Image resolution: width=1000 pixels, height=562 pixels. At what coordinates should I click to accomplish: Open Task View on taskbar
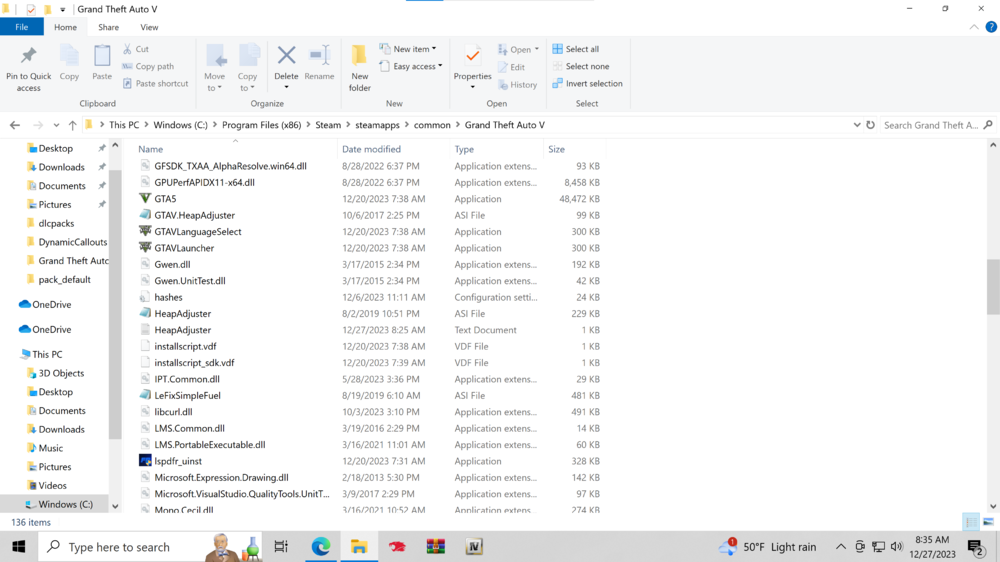click(x=281, y=547)
